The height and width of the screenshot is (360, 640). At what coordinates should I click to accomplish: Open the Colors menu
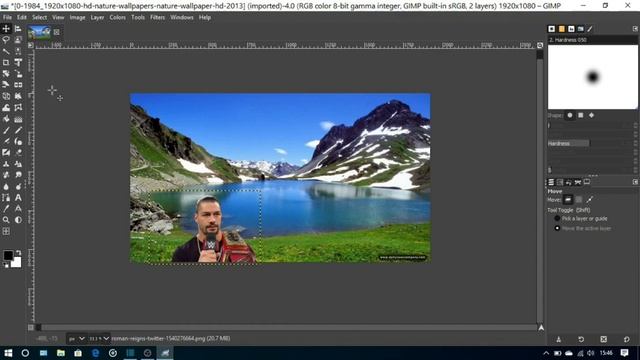(118, 18)
